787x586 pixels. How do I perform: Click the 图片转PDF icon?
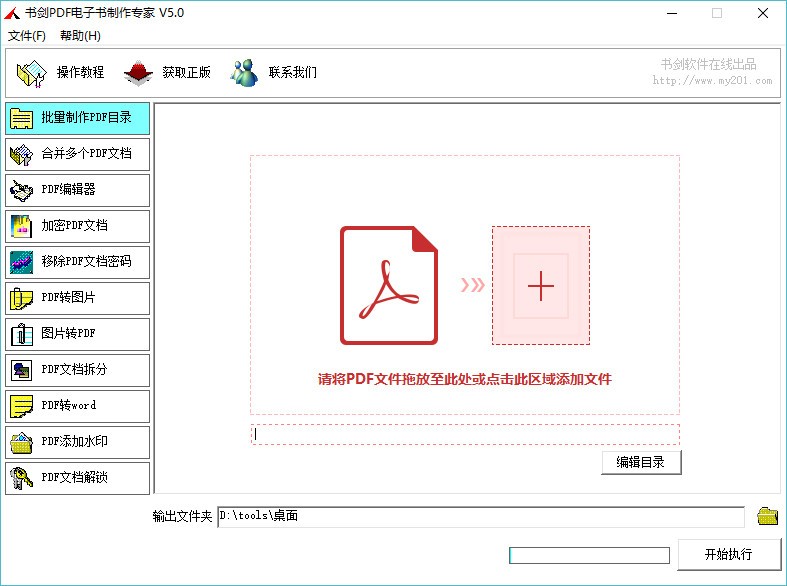coord(22,335)
